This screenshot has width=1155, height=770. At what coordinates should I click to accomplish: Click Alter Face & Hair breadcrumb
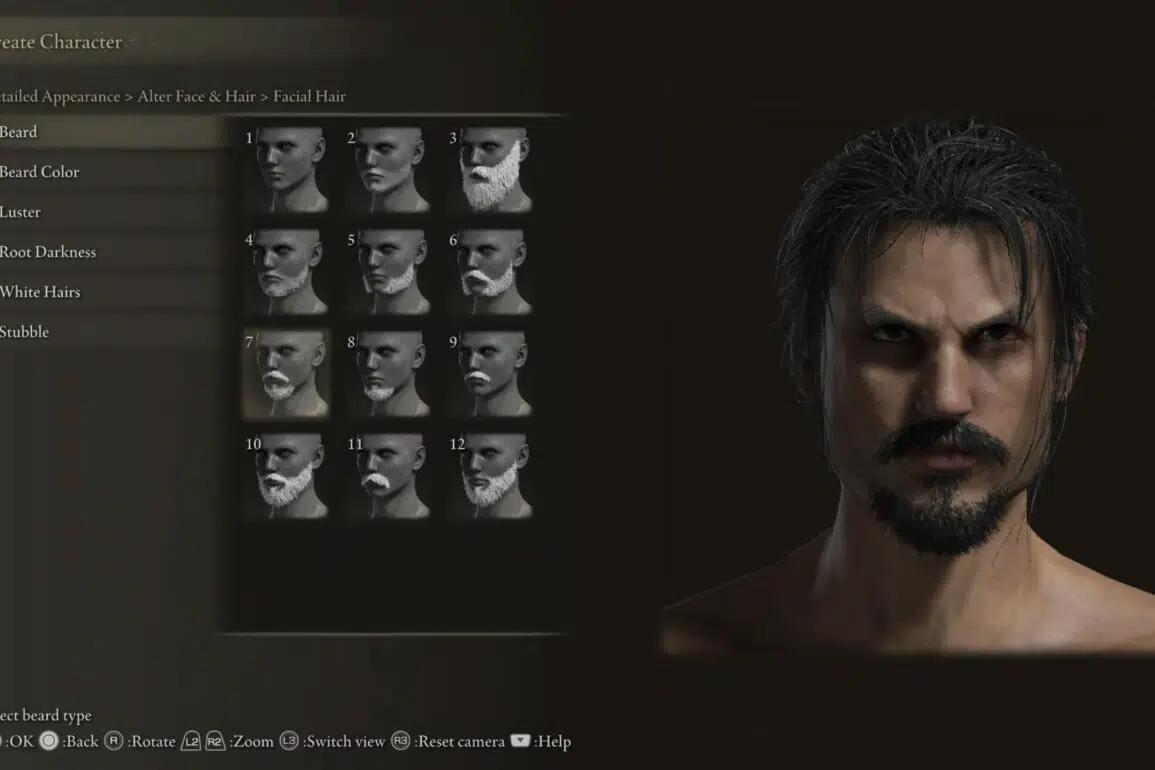tap(197, 97)
